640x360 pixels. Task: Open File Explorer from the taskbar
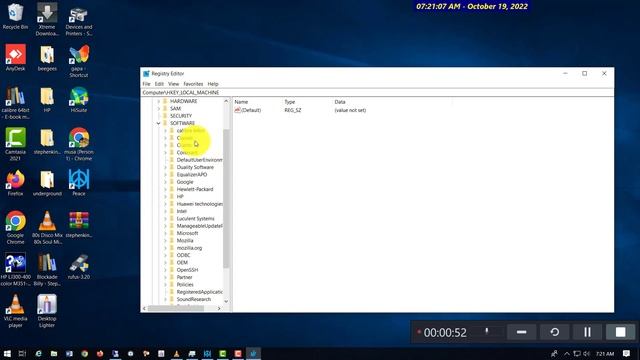click(54, 353)
